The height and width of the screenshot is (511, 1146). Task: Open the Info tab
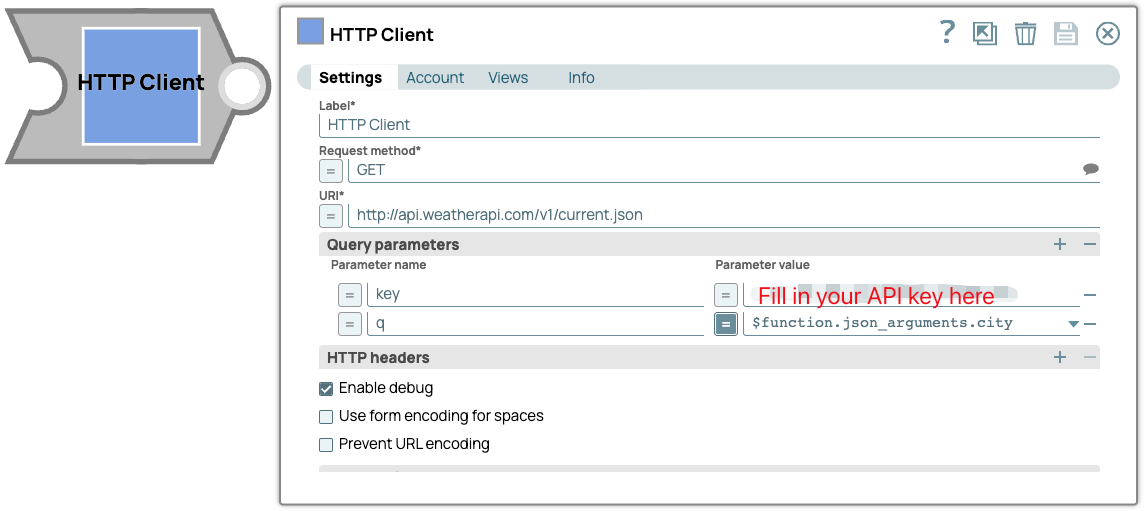click(x=581, y=78)
